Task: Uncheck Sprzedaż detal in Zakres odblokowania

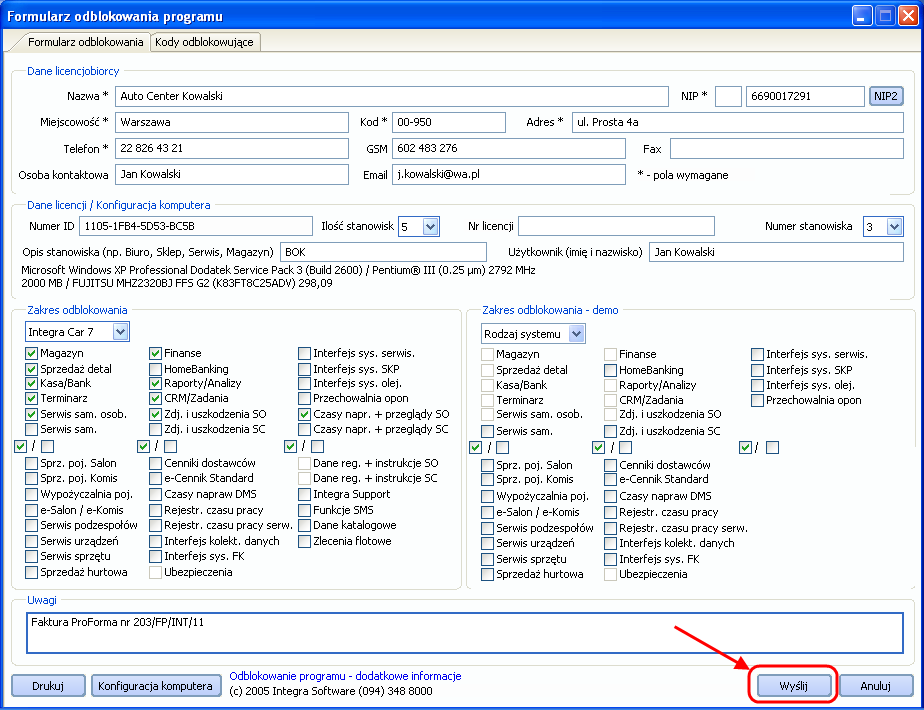Action: coord(32,369)
